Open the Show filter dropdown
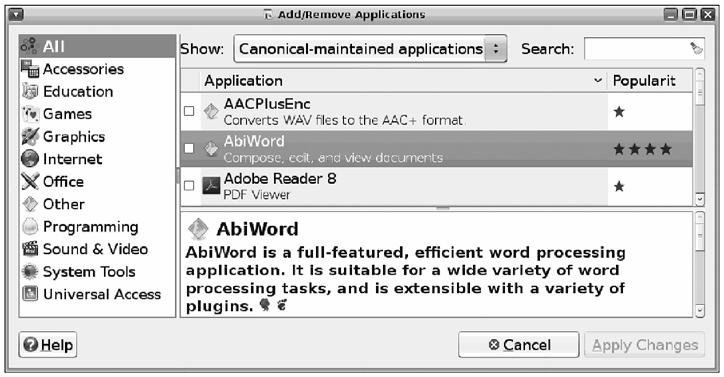This screenshot has width=724, height=377. pos(370,49)
